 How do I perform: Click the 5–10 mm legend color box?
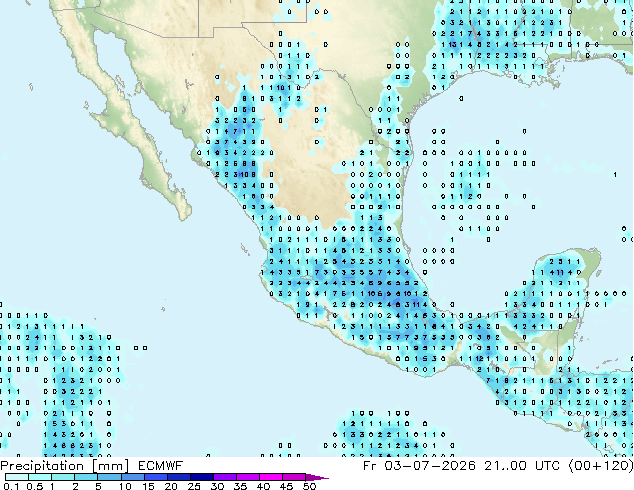(109, 477)
